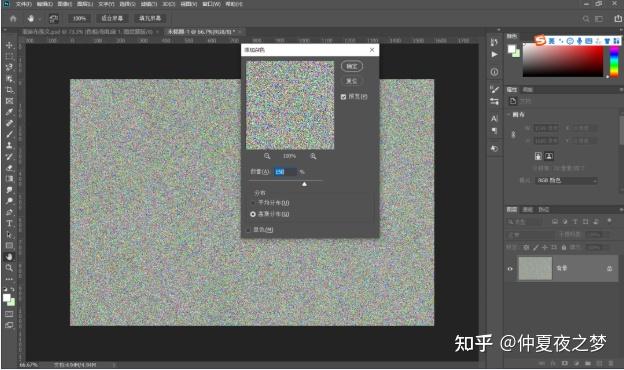The width and height of the screenshot is (624, 370).
Task: Open the Brush settings panel icon
Action: (494, 90)
